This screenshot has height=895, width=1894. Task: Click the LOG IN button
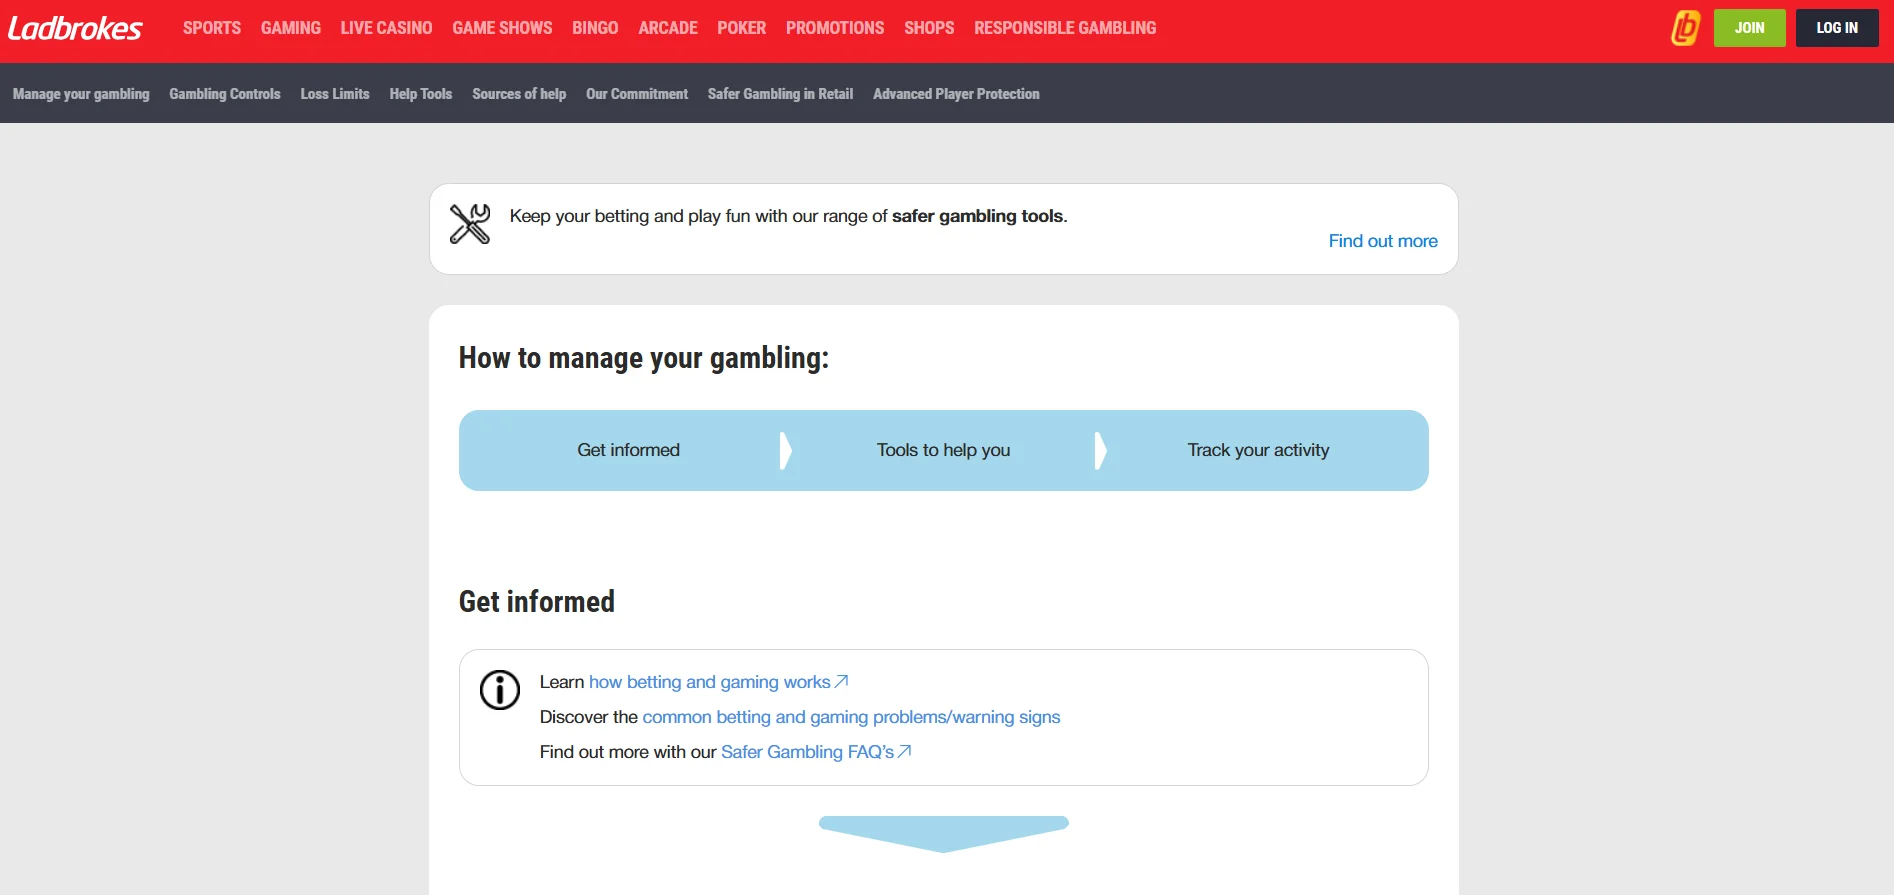1837,28
